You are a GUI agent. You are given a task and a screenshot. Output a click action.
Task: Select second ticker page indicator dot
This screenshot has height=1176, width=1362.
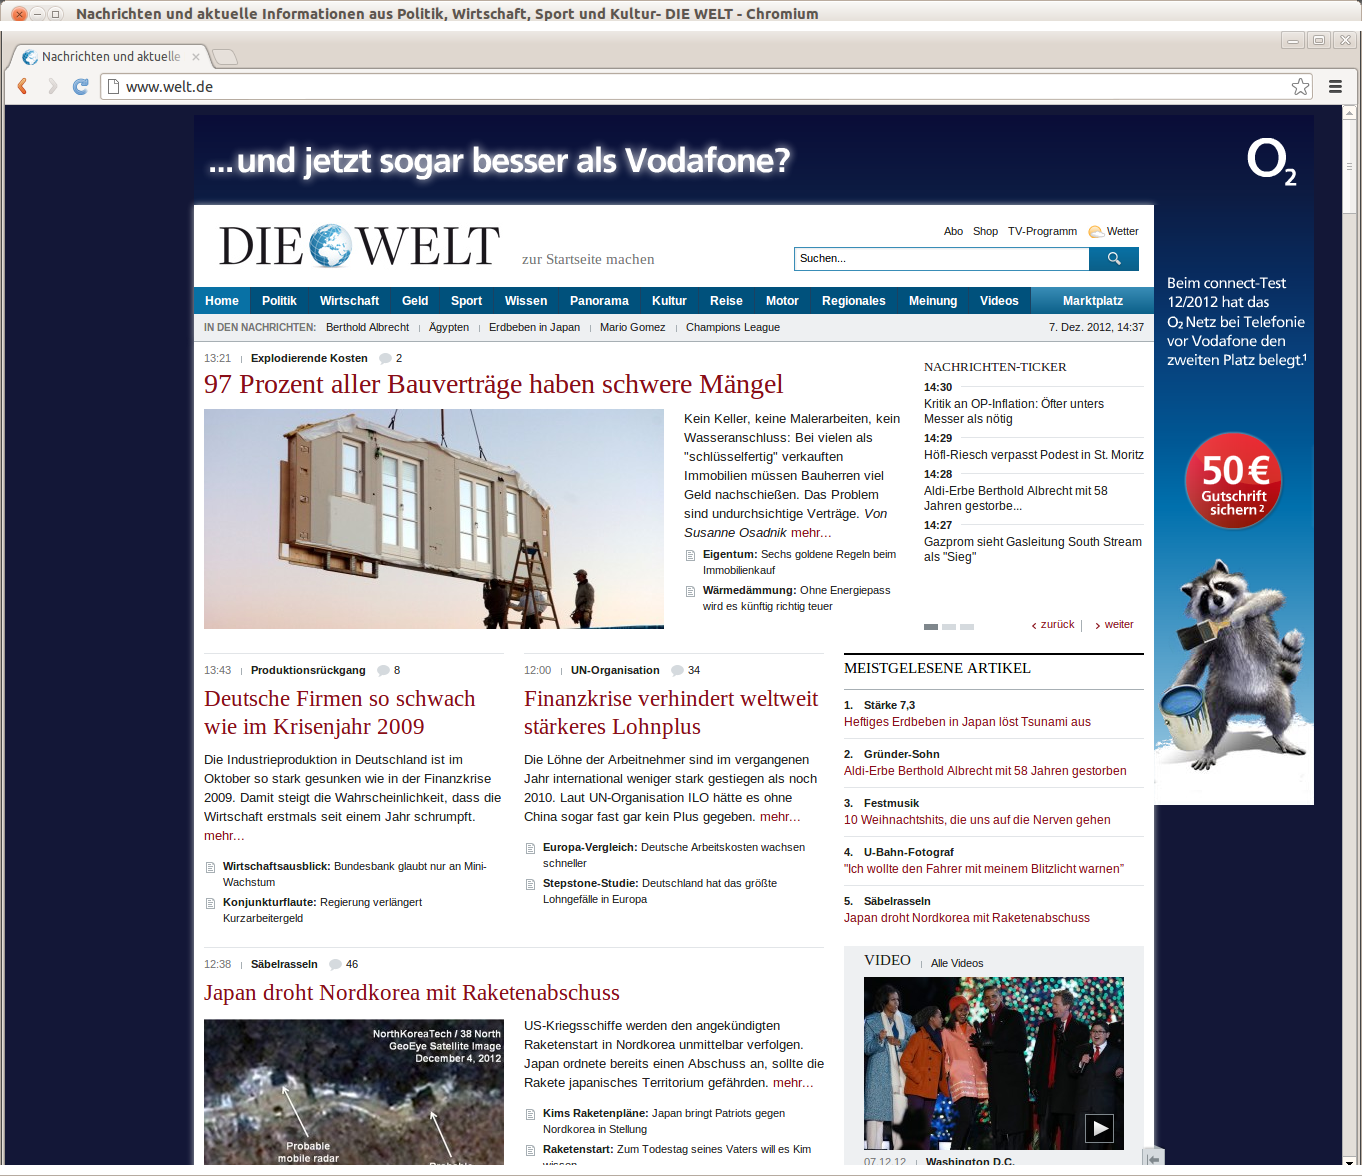[x=949, y=627]
